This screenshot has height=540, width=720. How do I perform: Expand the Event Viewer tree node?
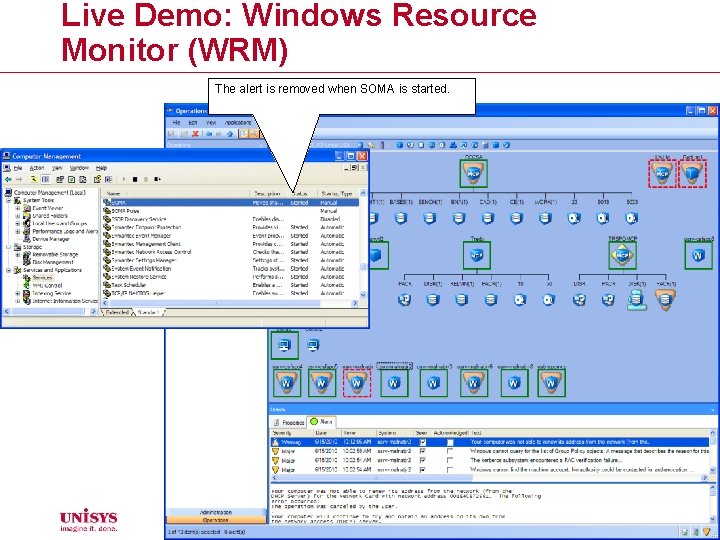[x=17, y=208]
